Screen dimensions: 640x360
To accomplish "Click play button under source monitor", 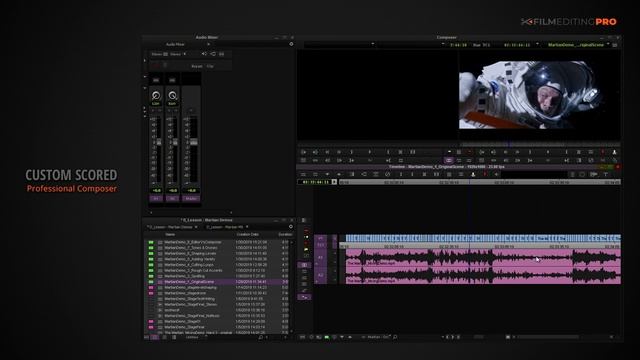I will tap(370, 152).
